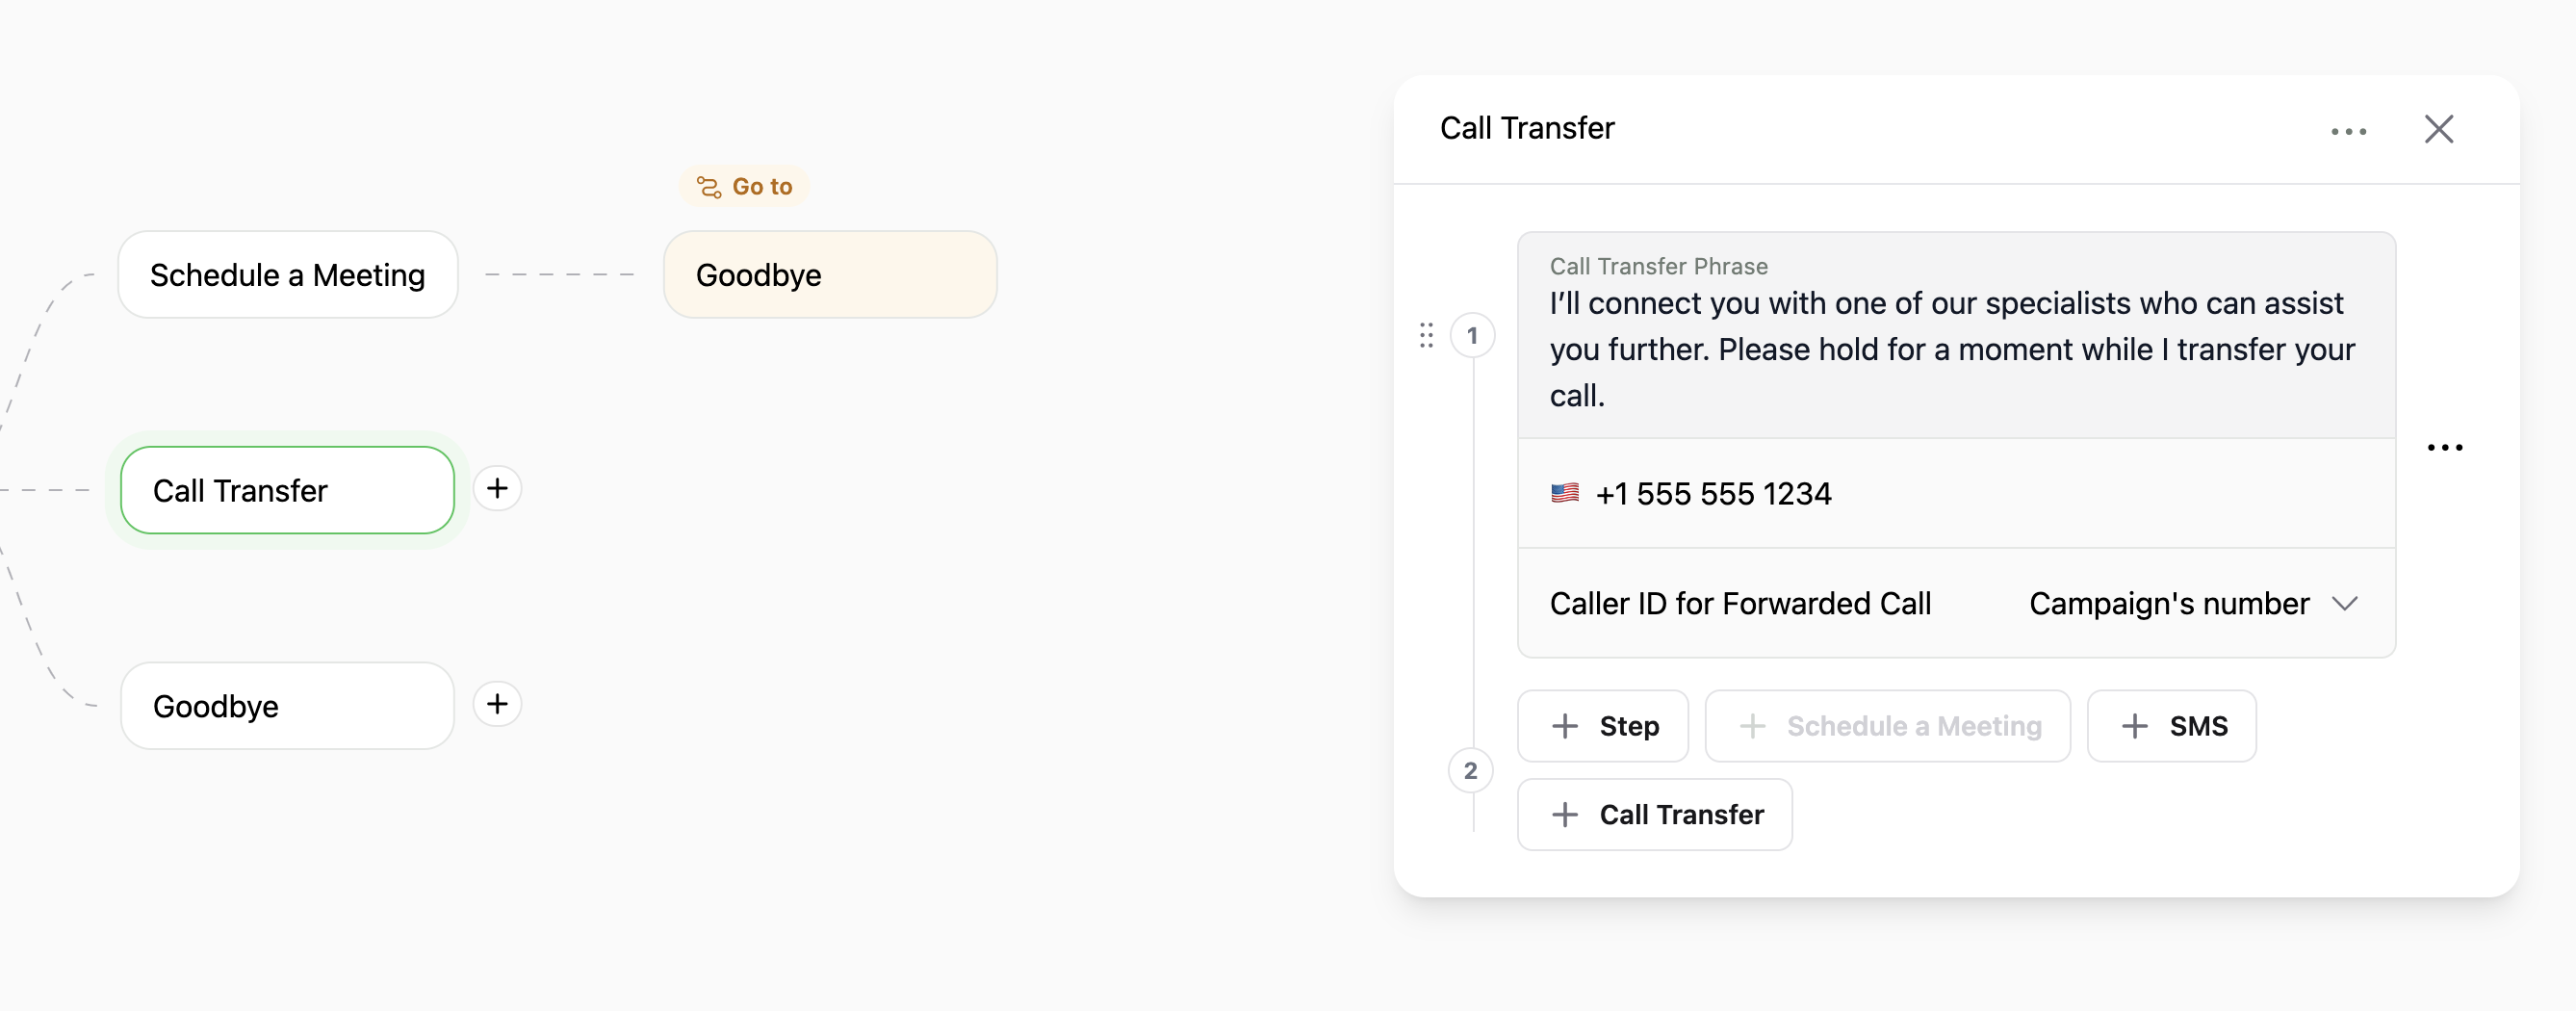Add a new Step
2576x1011 pixels.
pos(1602,726)
